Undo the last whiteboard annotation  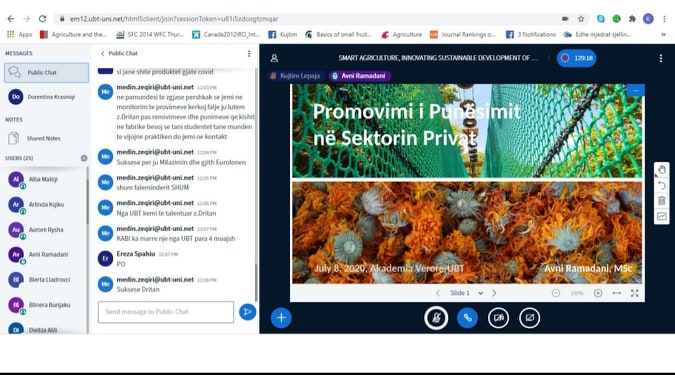(x=662, y=185)
